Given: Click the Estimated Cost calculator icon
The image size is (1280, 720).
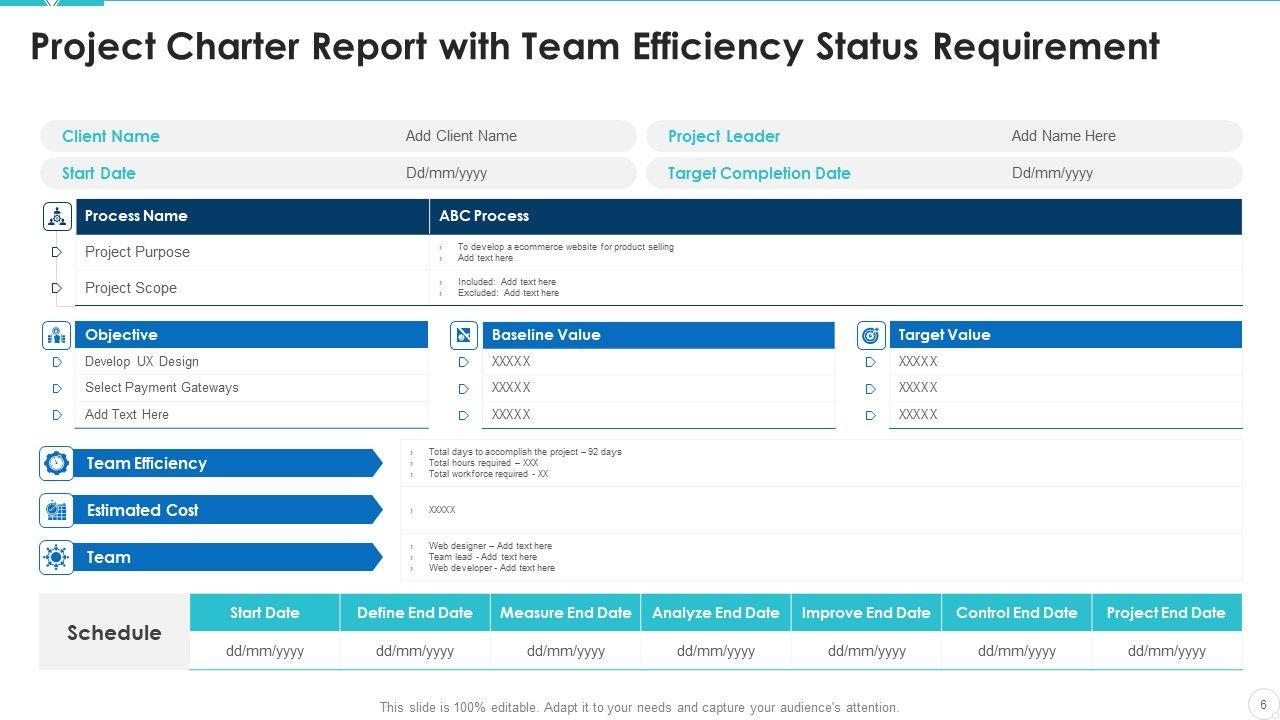Looking at the screenshot, I should [57, 510].
